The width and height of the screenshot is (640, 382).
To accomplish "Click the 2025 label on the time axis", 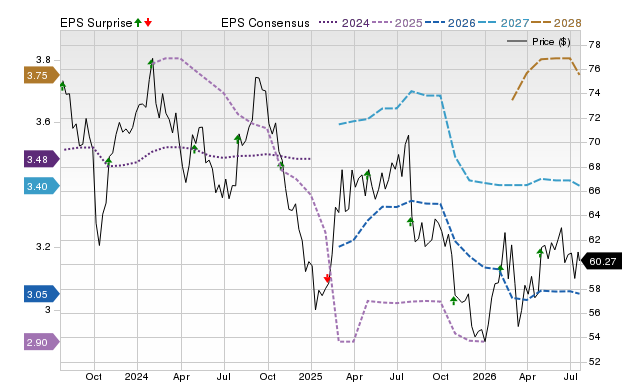I will pyautogui.click(x=311, y=376).
